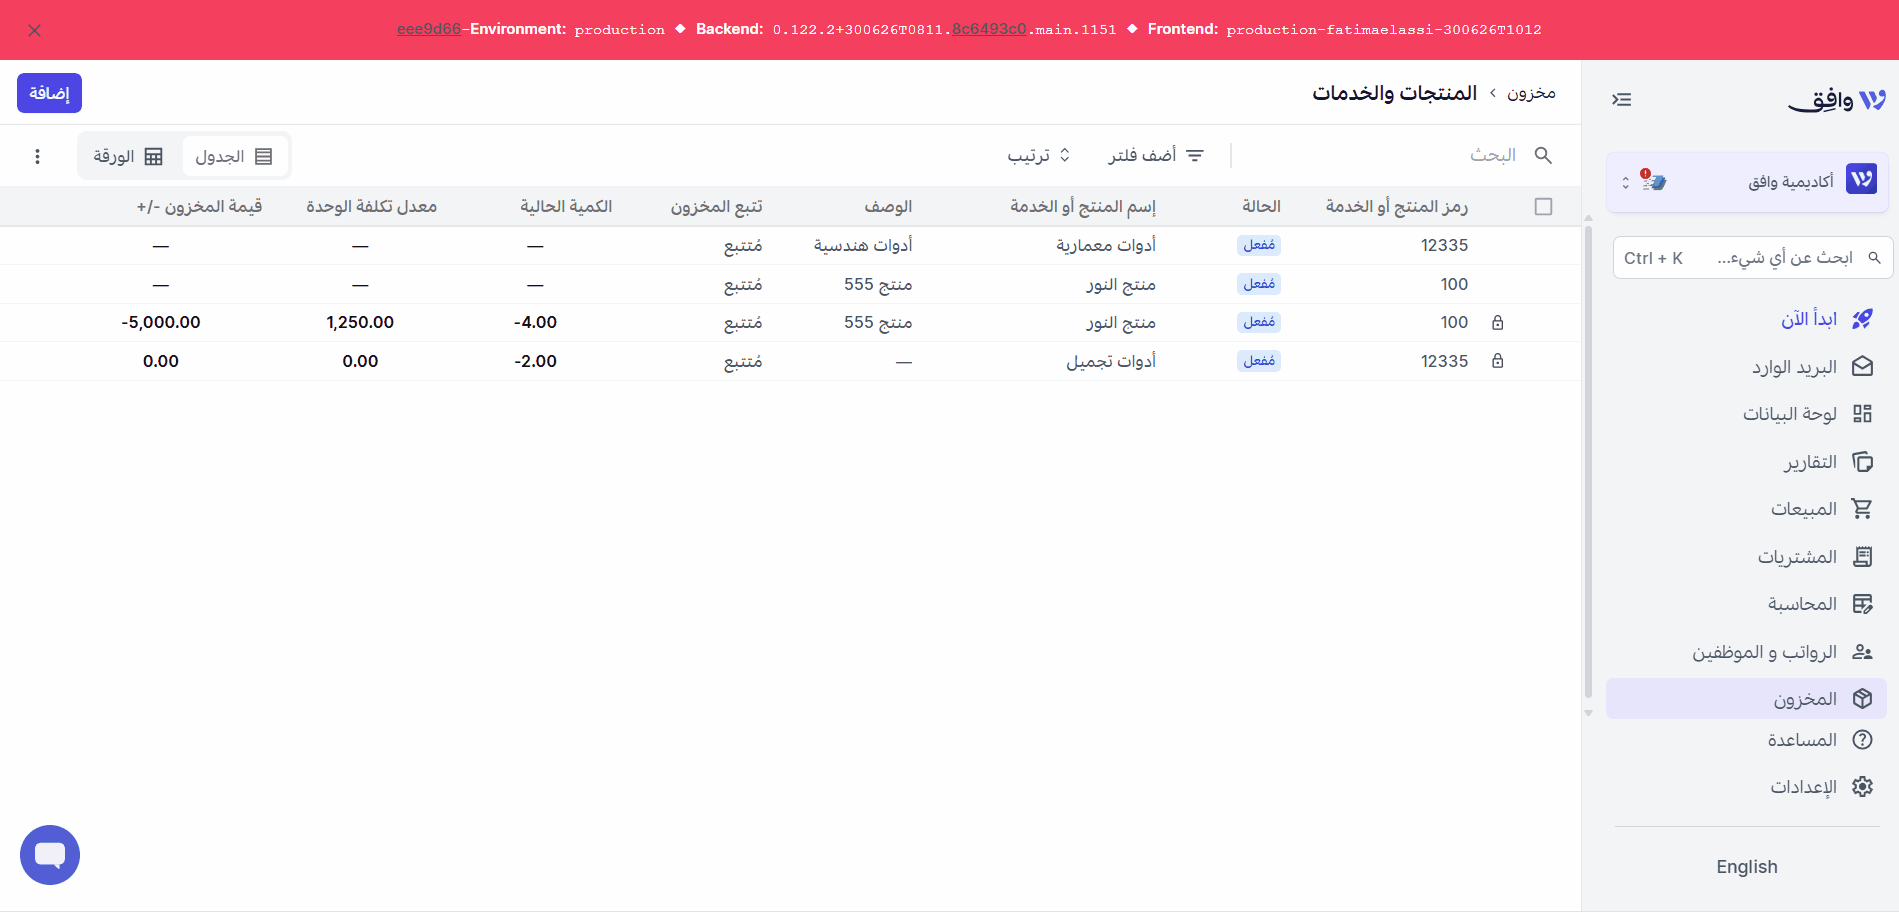Click the -4.00 current quantity cell
Viewport: 1899px width, 912px height.
pos(536,323)
